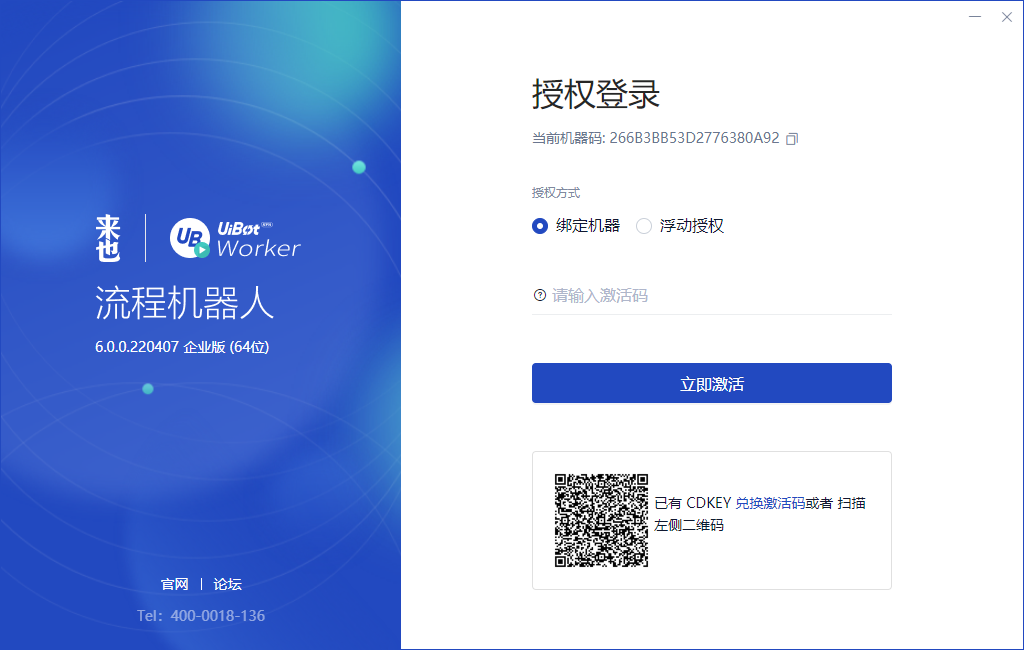This screenshot has height=650, width=1024.
Task: Click the 流程机器人 title text
Action: point(184,303)
